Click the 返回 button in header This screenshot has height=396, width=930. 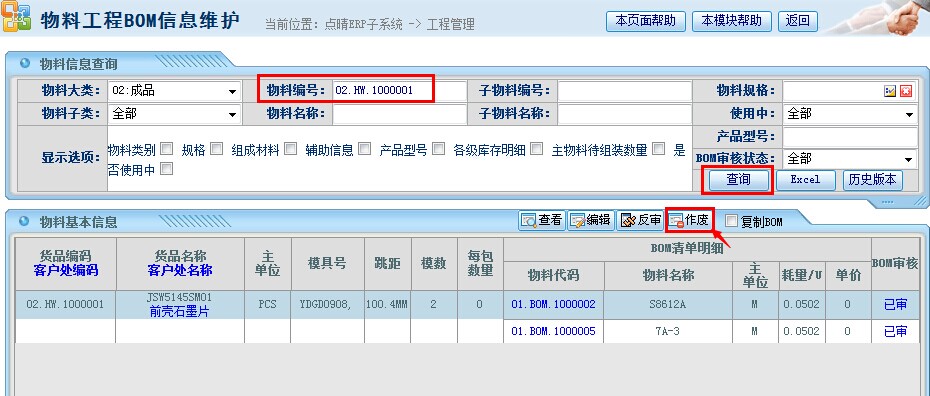[x=798, y=21]
